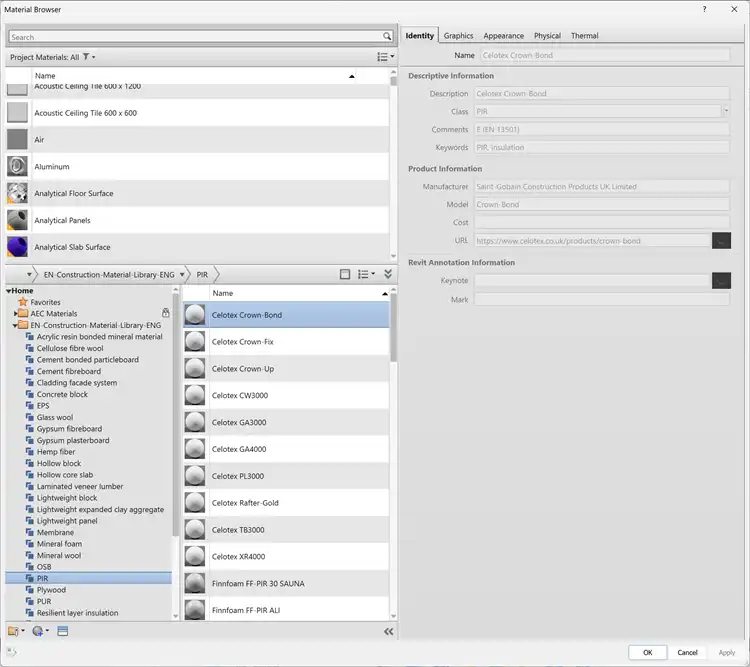Viewport: 750px width, 667px height.
Task: Collapse the EN-Construction-Material-Library-ENG folder
Action: [x=15, y=325]
